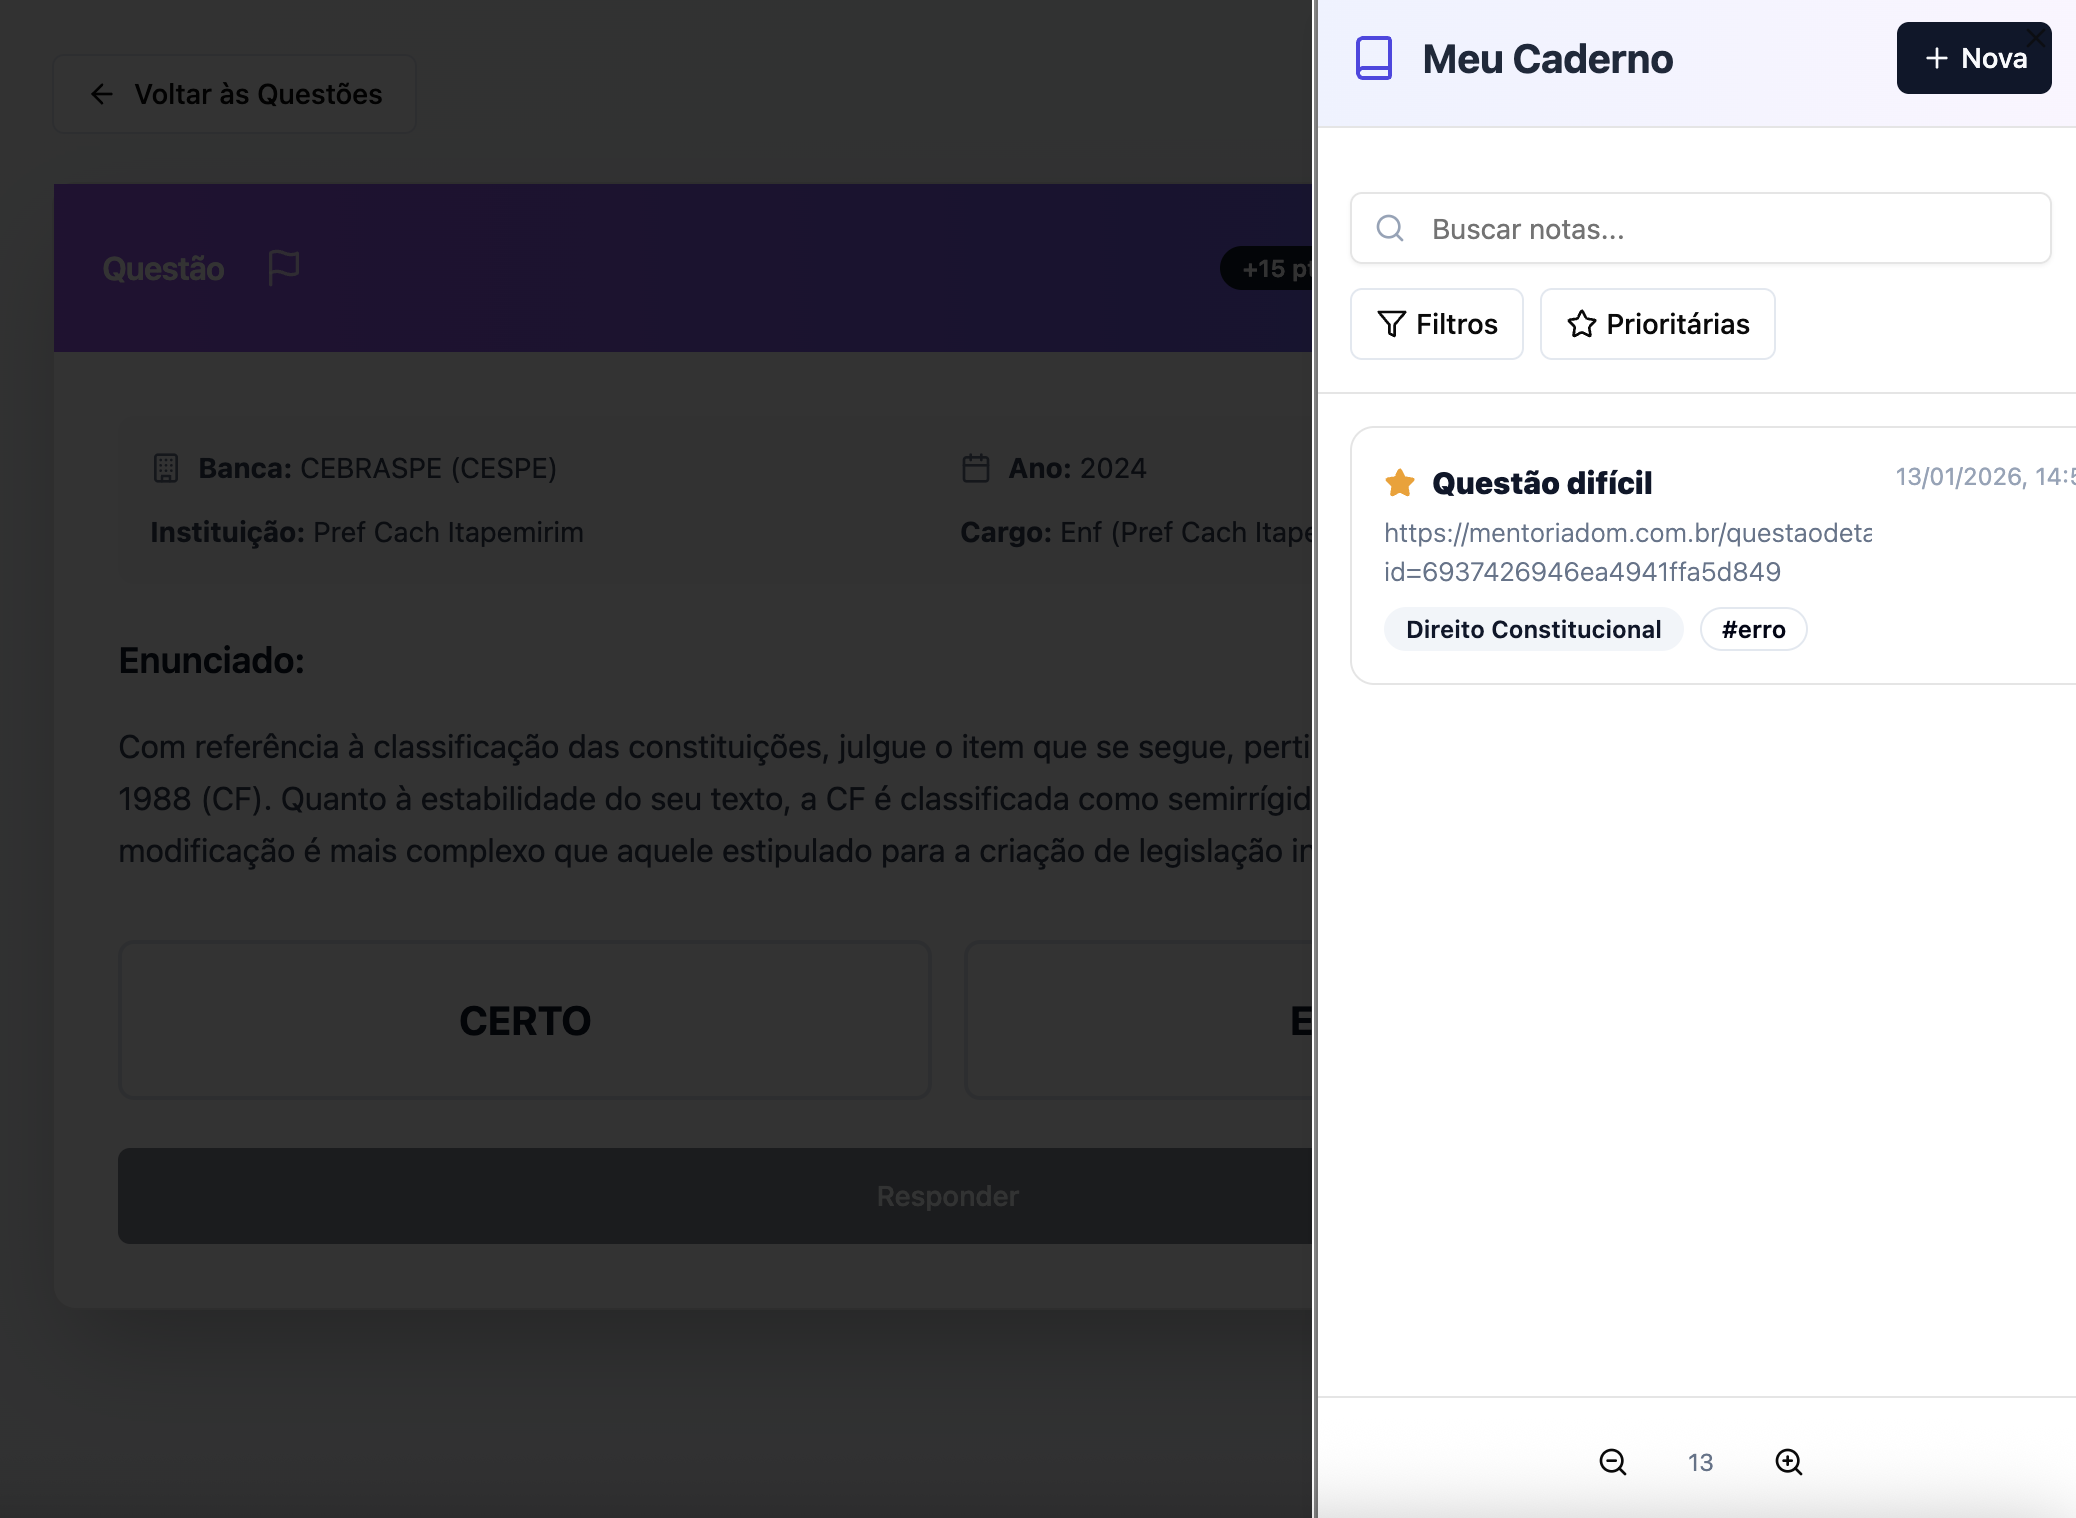The height and width of the screenshot is (1518, 2076).
Task: Click the calendar icon beside Ano
Action: pyautogui.click(x=975, y=468)
